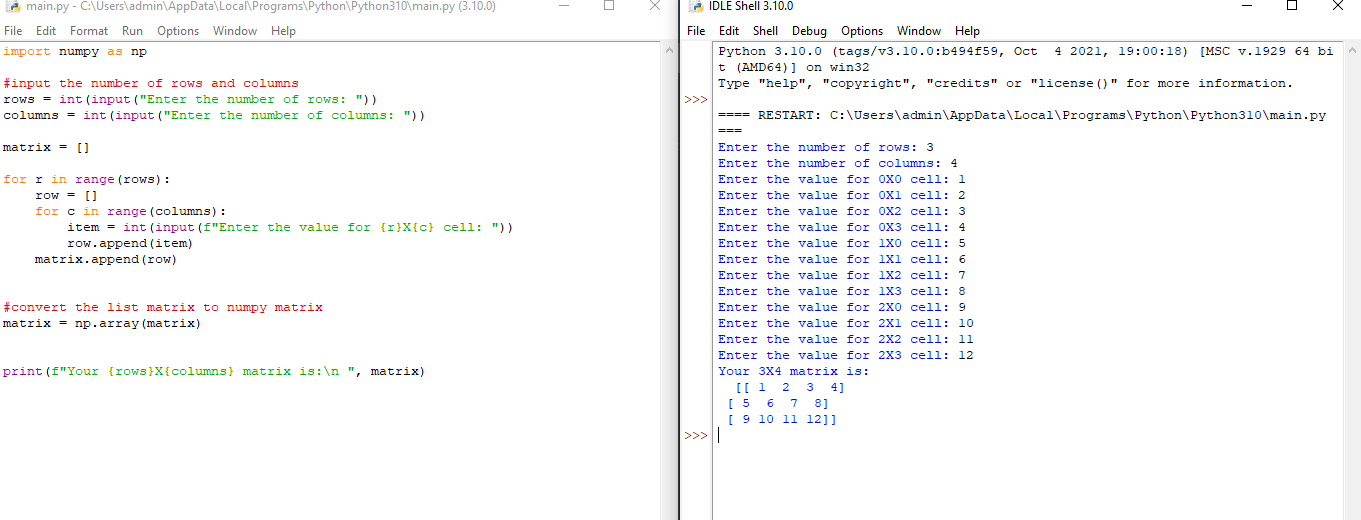This screenshot has height=520, width=1361.
Task: Click the editor scrollbar up arrow
Action: tap(669, 50)
